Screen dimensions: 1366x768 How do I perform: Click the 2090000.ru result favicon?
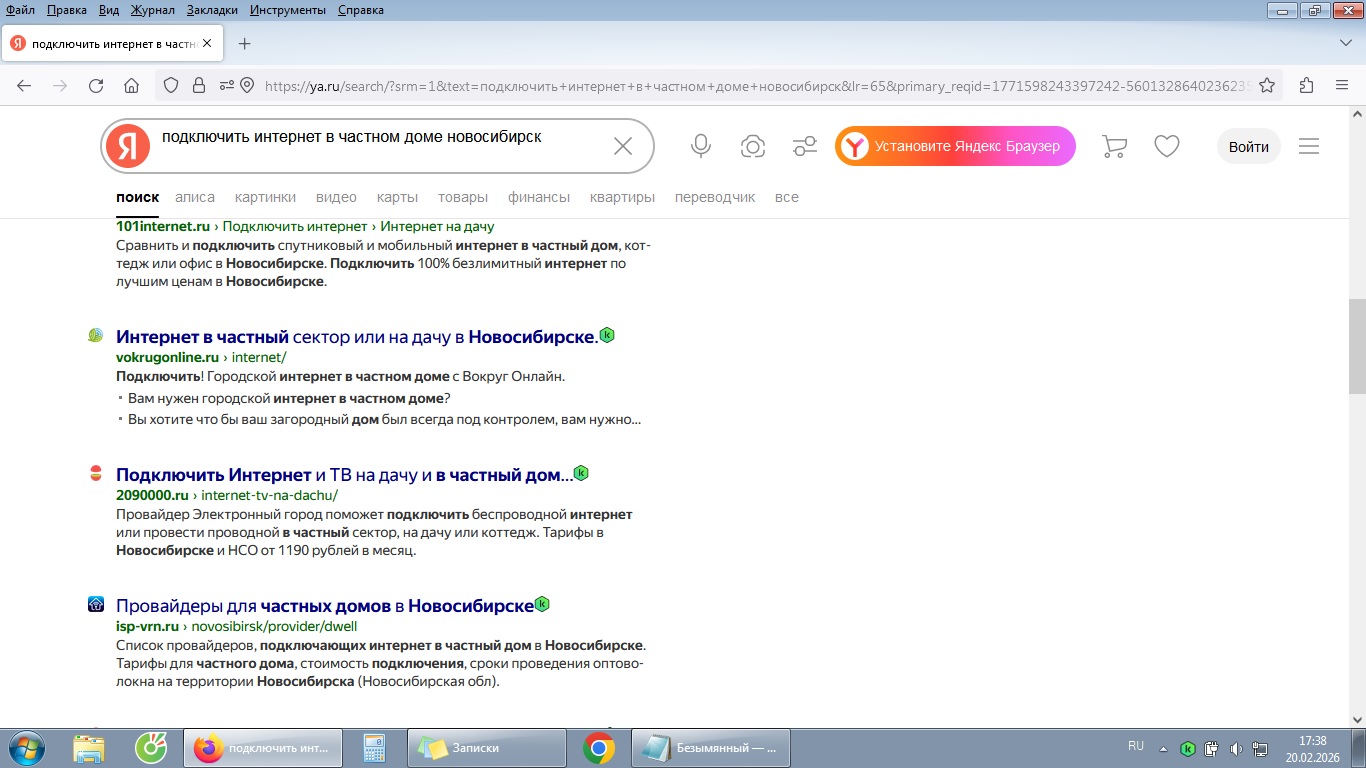[x=95, y=473]
